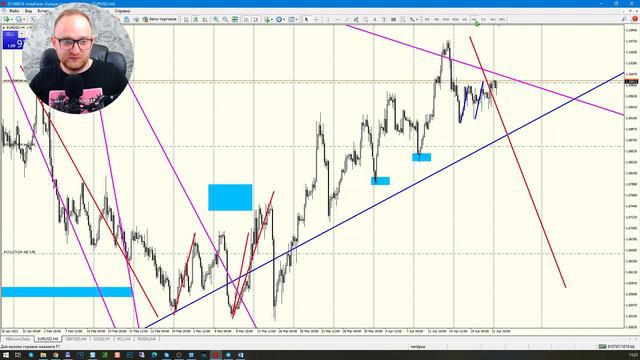This screenshot has width=640, height=360.
Task: Open the Файл menu
Action: [14, 11]
